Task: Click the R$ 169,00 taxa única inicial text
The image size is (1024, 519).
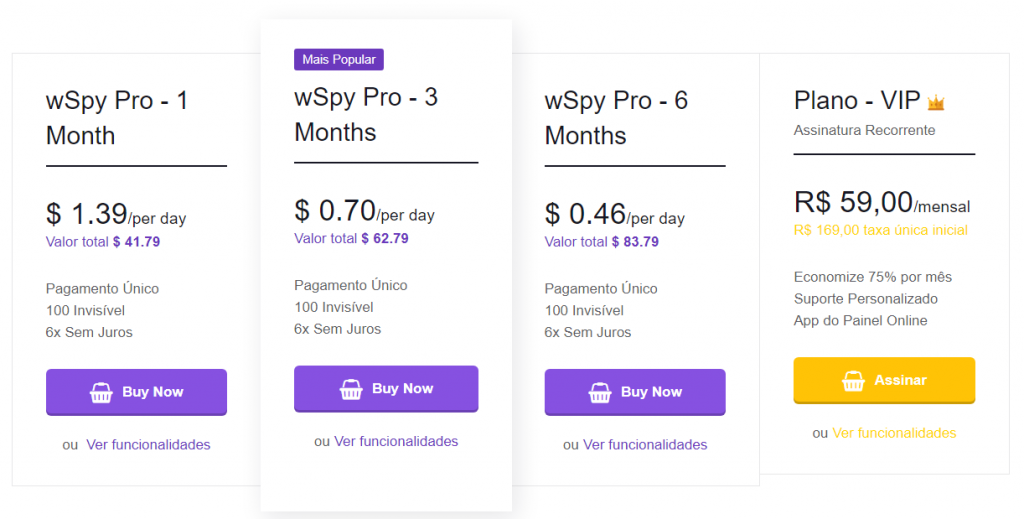Action: coord(880,230)
